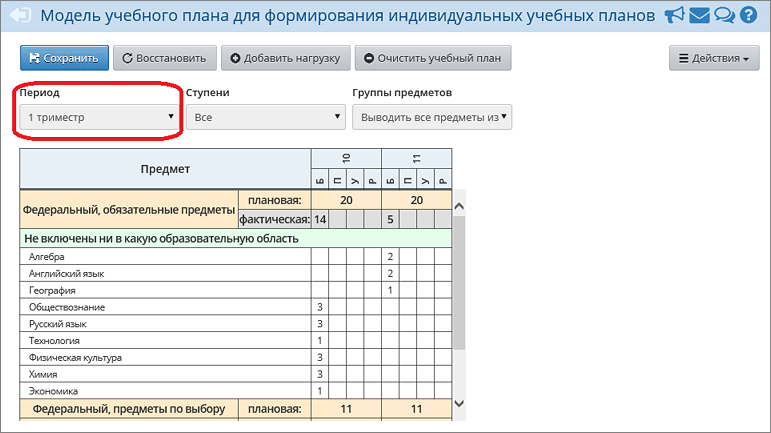Open help via the question mark icon
The width and height of the screenshot is (771, 433).
point(748,16)
